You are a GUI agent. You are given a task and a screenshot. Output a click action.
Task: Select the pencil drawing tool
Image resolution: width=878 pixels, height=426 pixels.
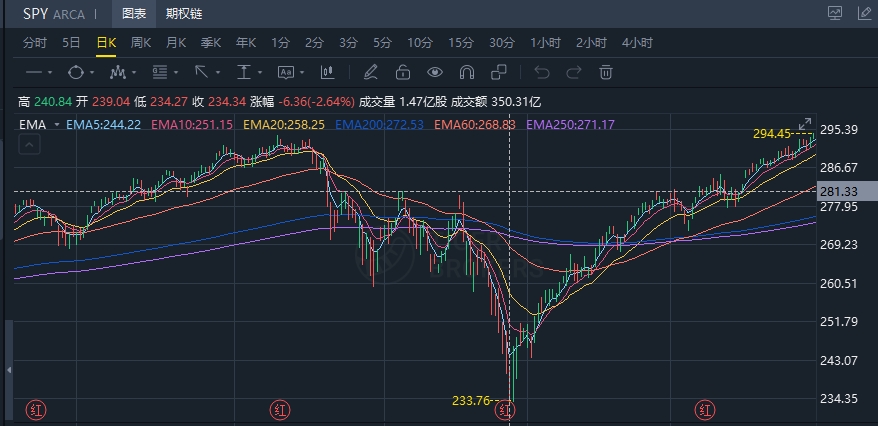(371, 72)
